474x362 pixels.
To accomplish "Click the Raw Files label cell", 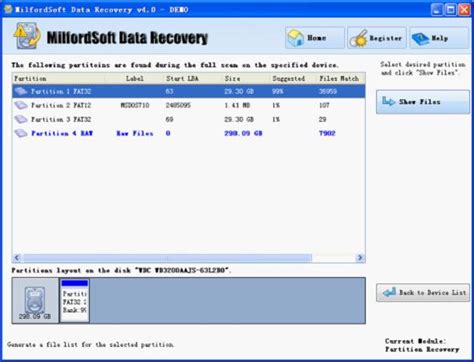I will pyautogui.click(x=135, y=133).
